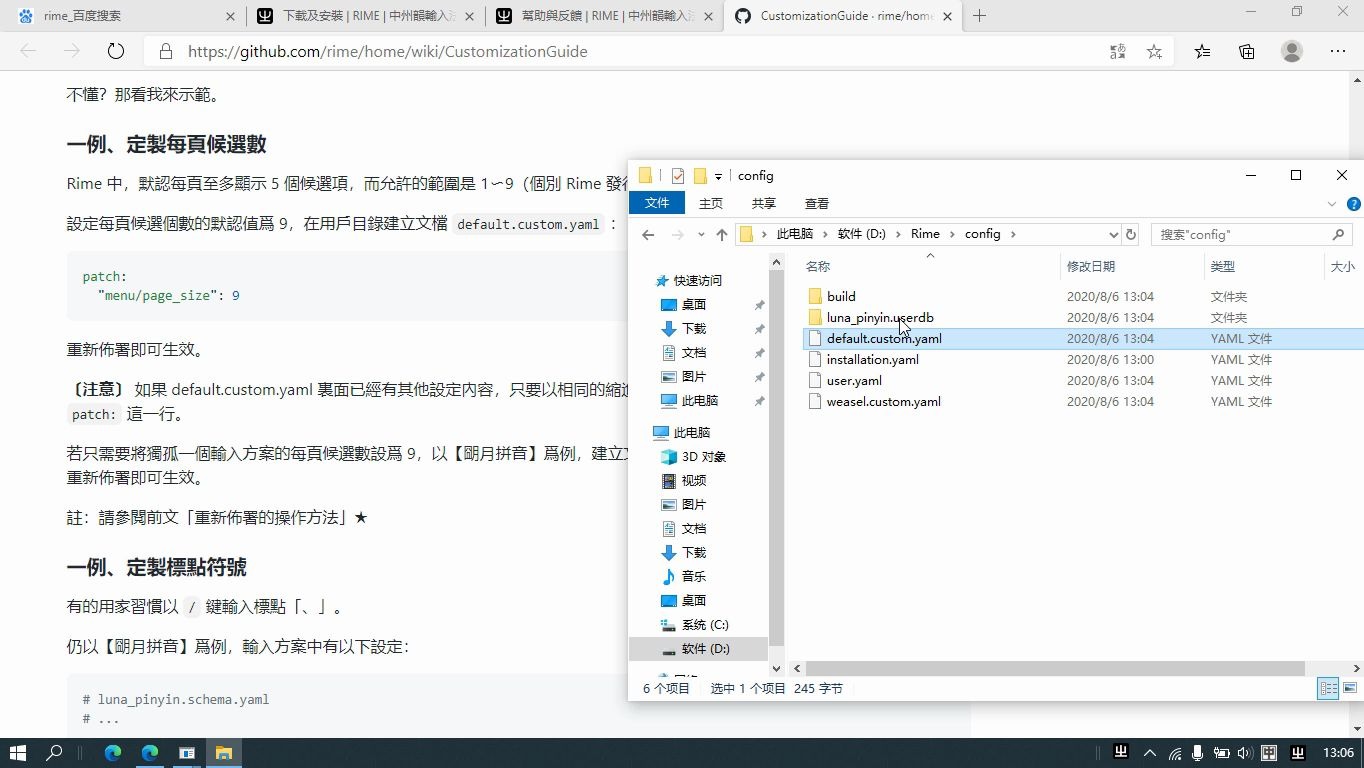Screen dimensions: 1364x768
Task: Click microphone icon in system tray
Action: coord(1197,753)
